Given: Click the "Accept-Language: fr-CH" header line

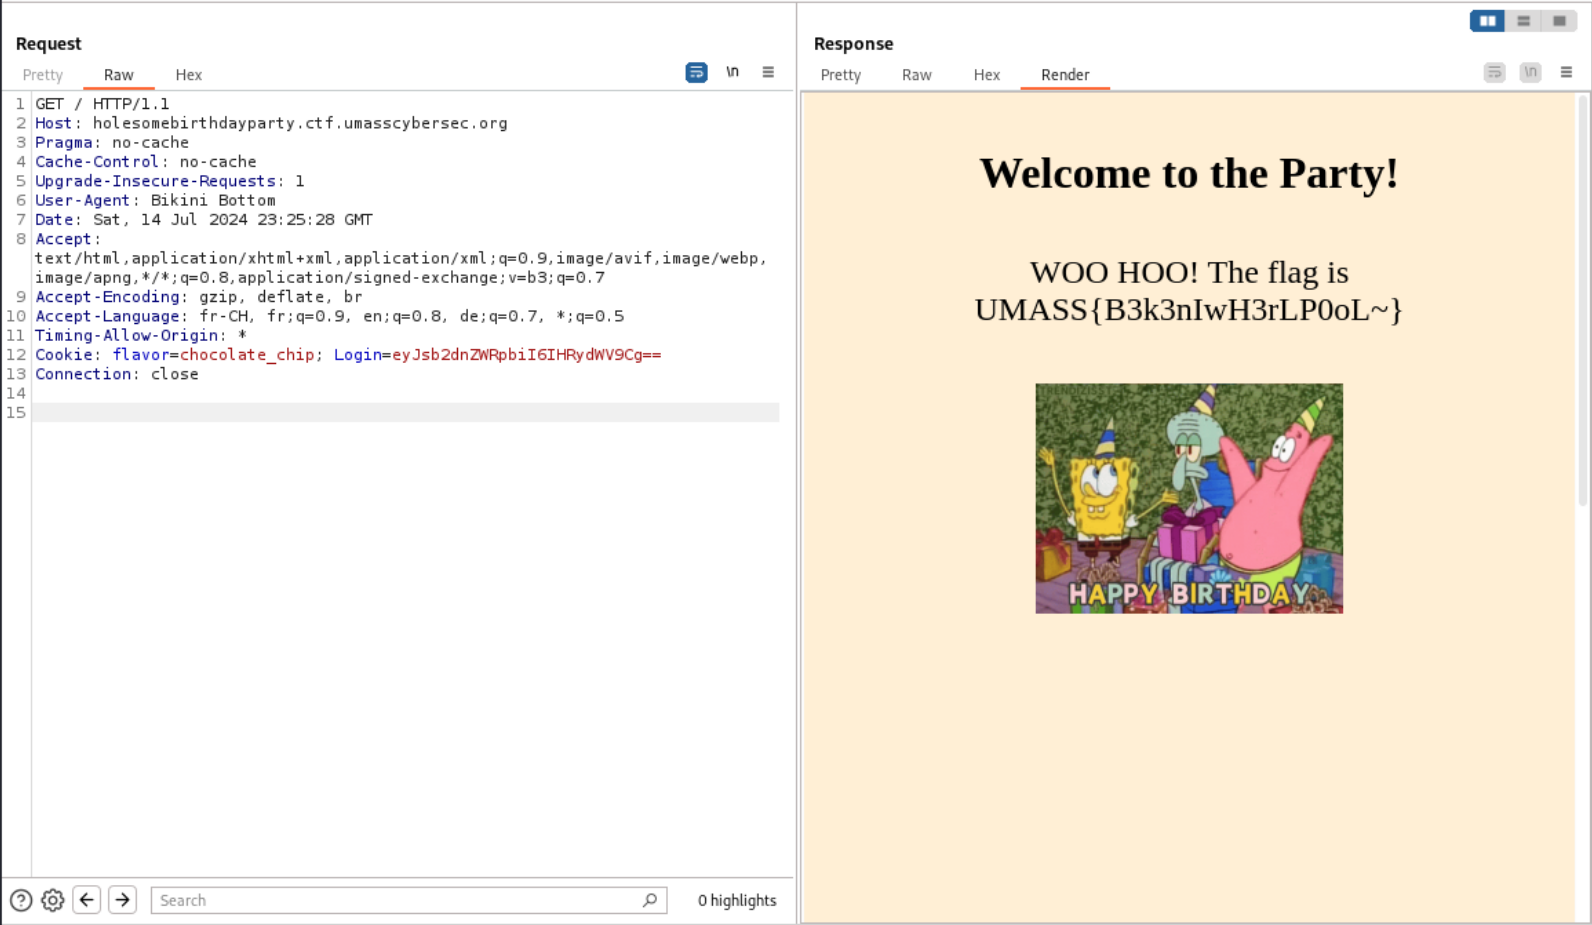Looking at the screenshot, I should coord(329,316).
